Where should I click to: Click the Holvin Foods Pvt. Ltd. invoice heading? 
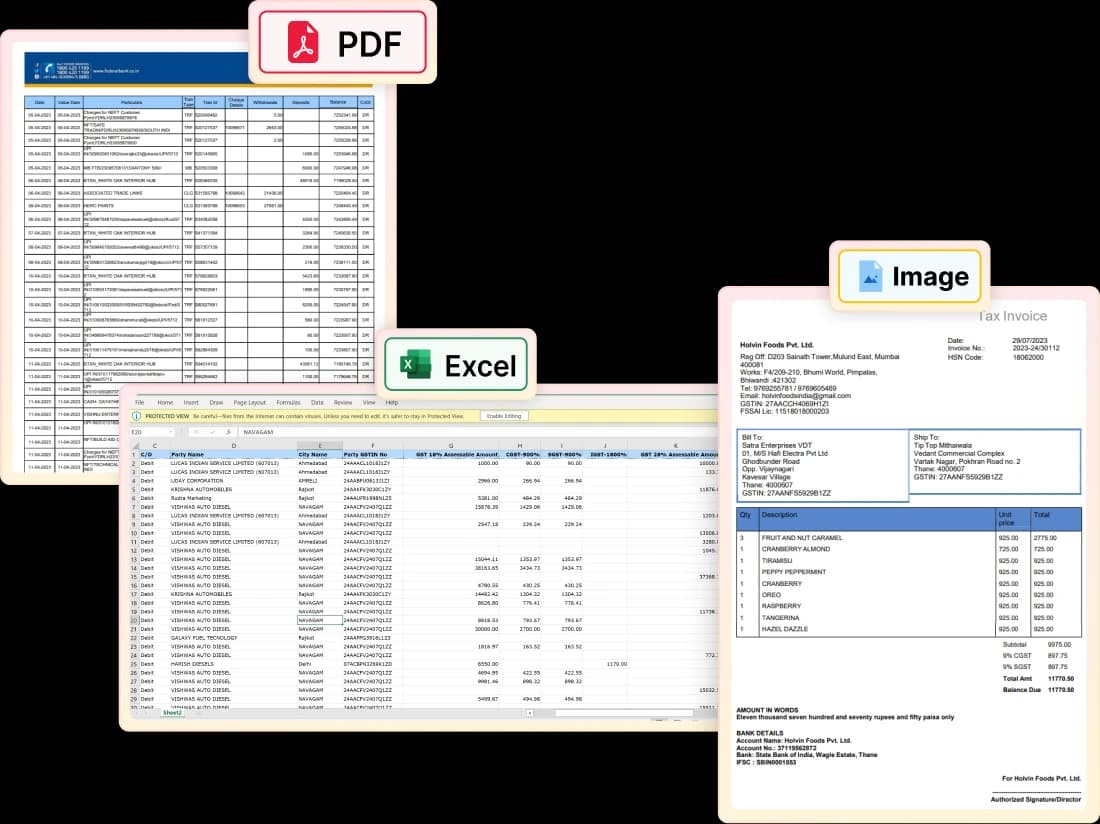pyautogui.click(x=777, y=345)
